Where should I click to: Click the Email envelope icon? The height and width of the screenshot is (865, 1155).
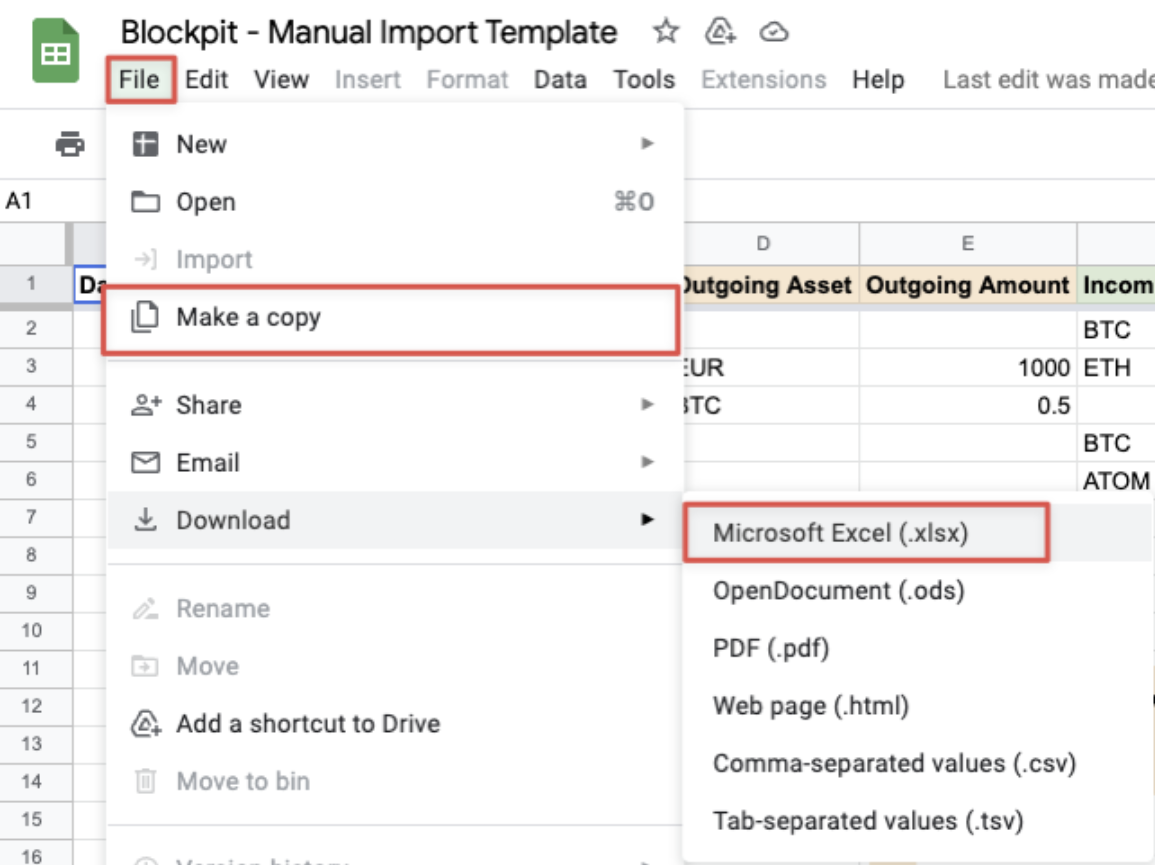click(145, 463)
